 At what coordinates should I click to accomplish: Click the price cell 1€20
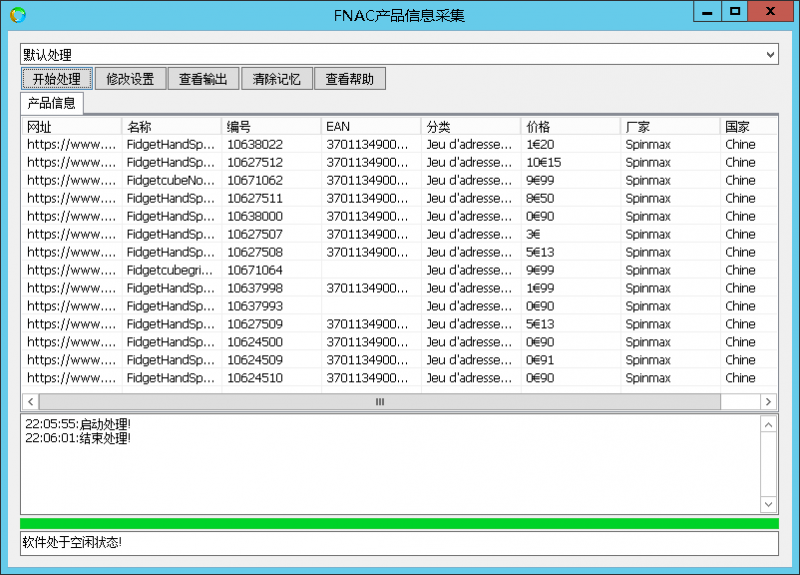(570, 144)
